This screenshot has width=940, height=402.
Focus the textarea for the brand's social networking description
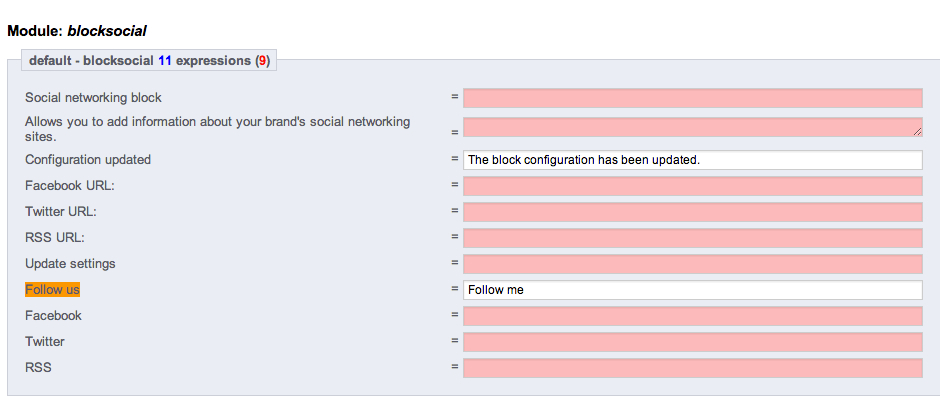(692, 127)
